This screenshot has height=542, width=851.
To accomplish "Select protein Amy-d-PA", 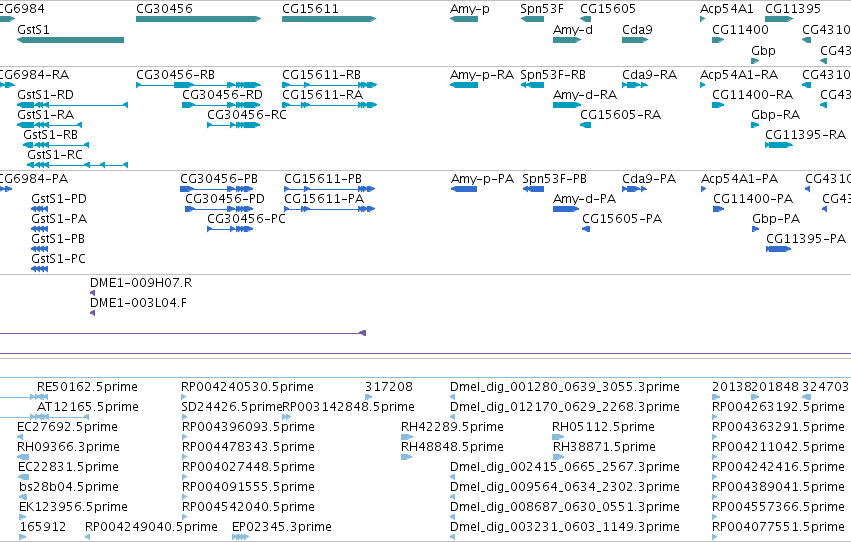I will [x=584, y=199].
